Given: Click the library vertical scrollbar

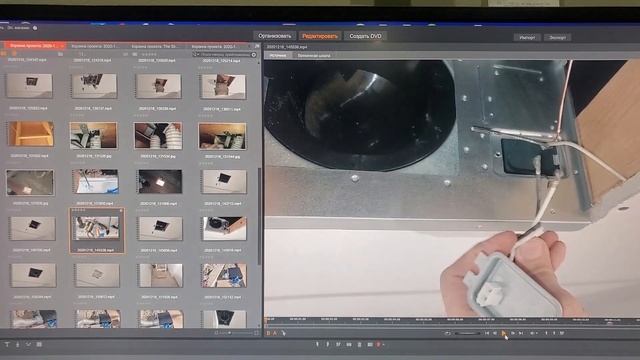Looking at the screenshot, I should tap(259, 216).
